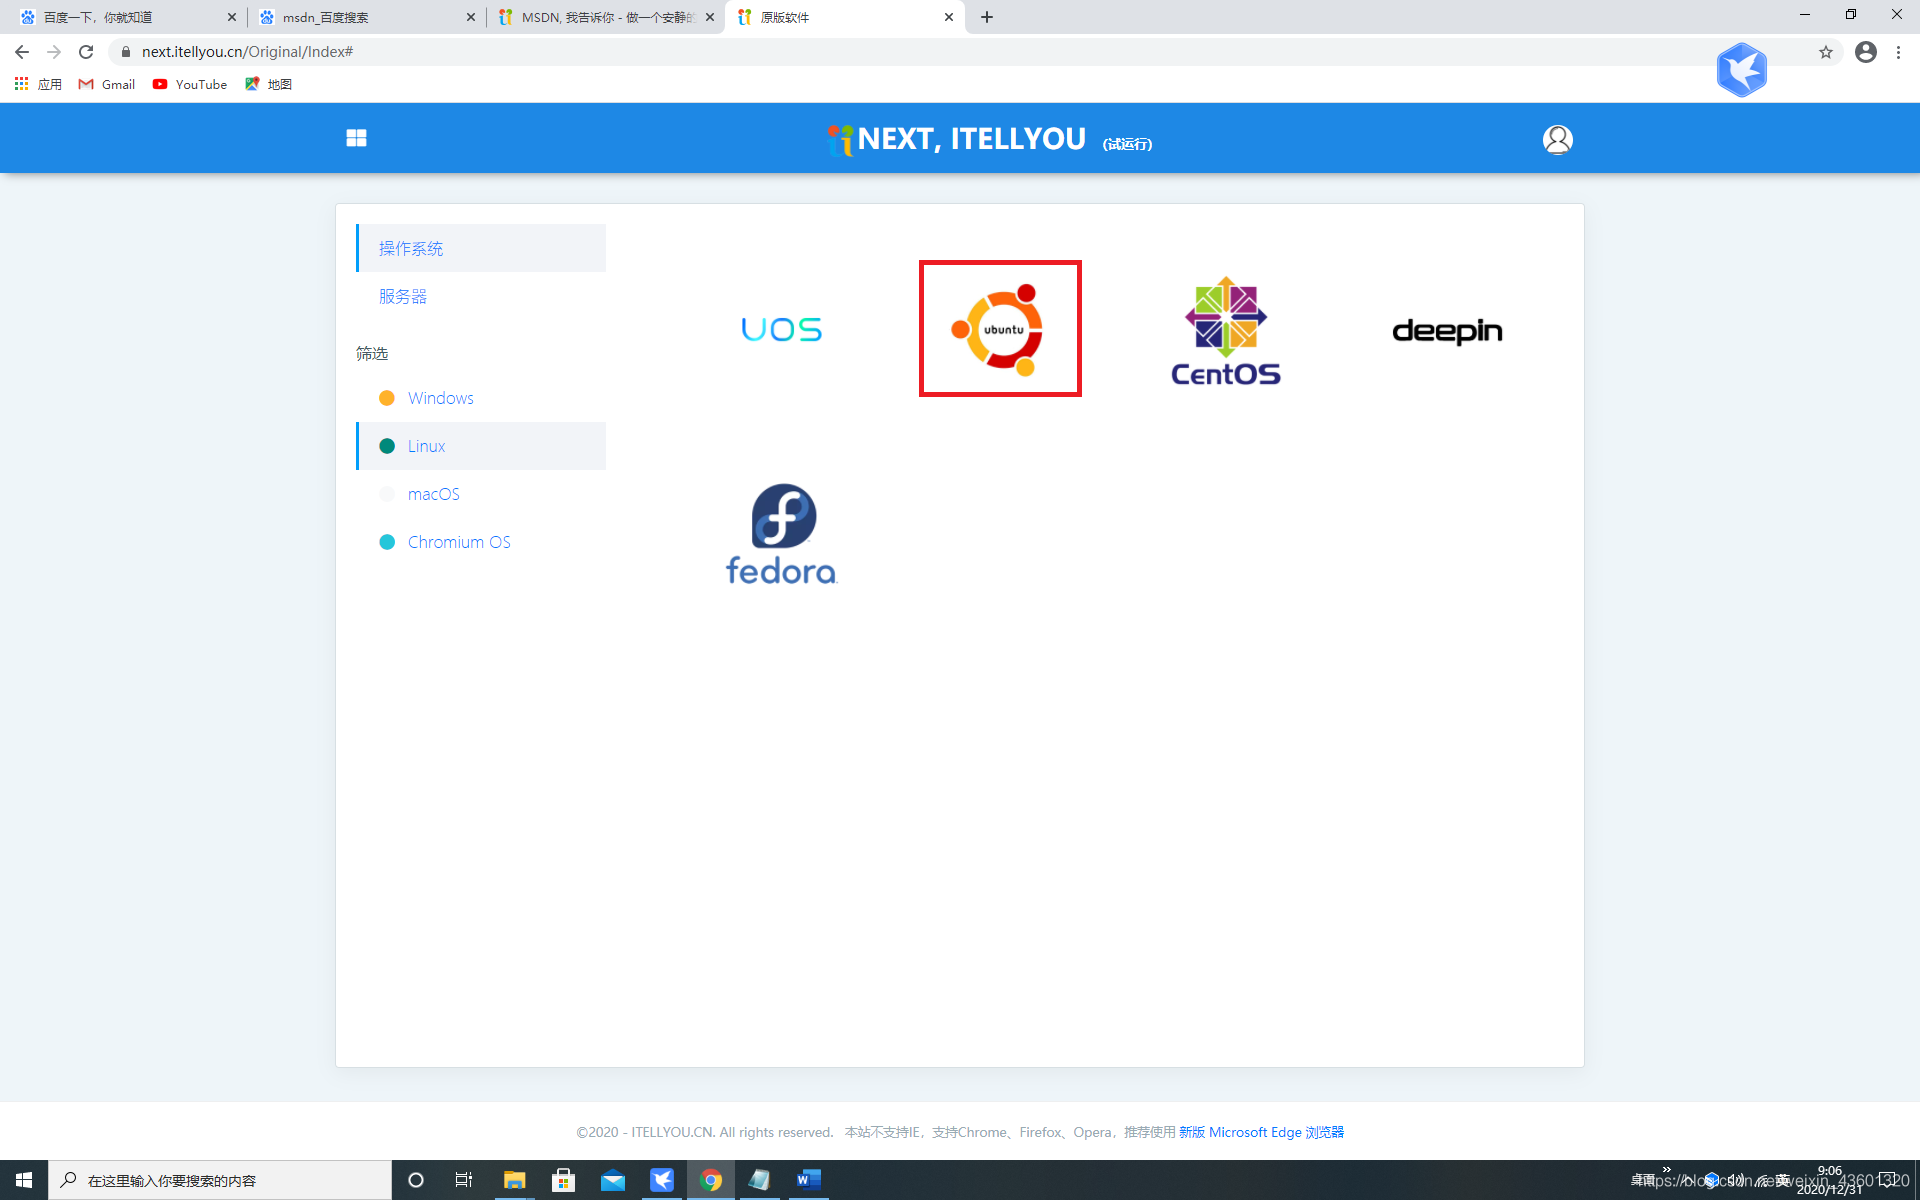1920x1200 pixels.
Task: Open the deepin logo
Action: (x=1447, y=331)
